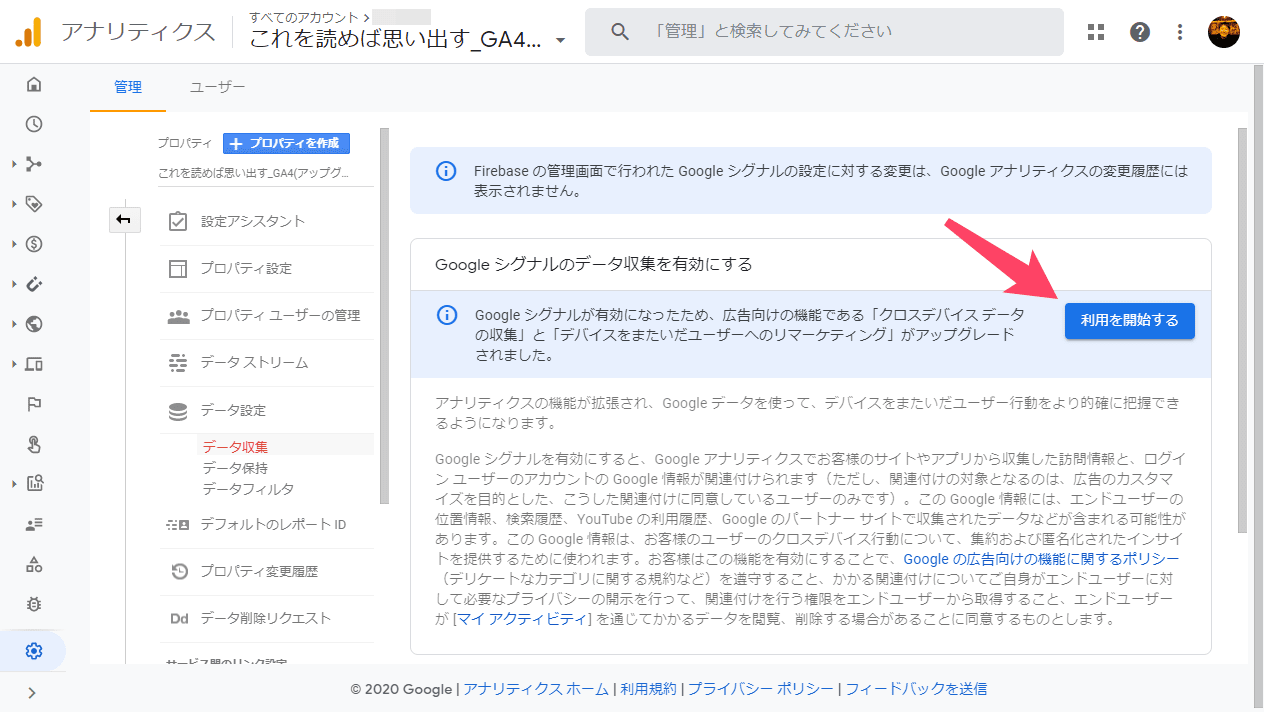Expand the monetization section arrow in sidebar
The width and height of the screenshot is (1264, 712).
[x=14, y=244]
